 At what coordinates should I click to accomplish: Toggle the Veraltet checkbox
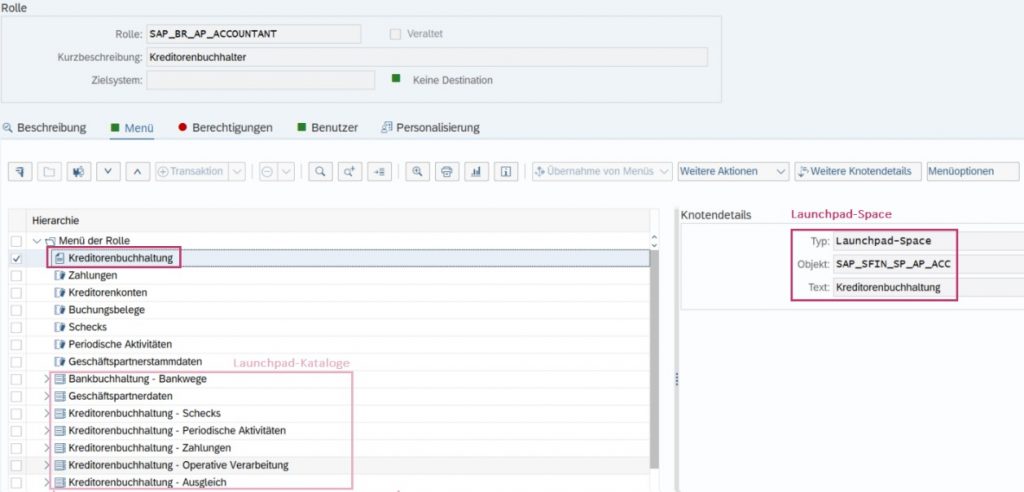click(396, 34)
